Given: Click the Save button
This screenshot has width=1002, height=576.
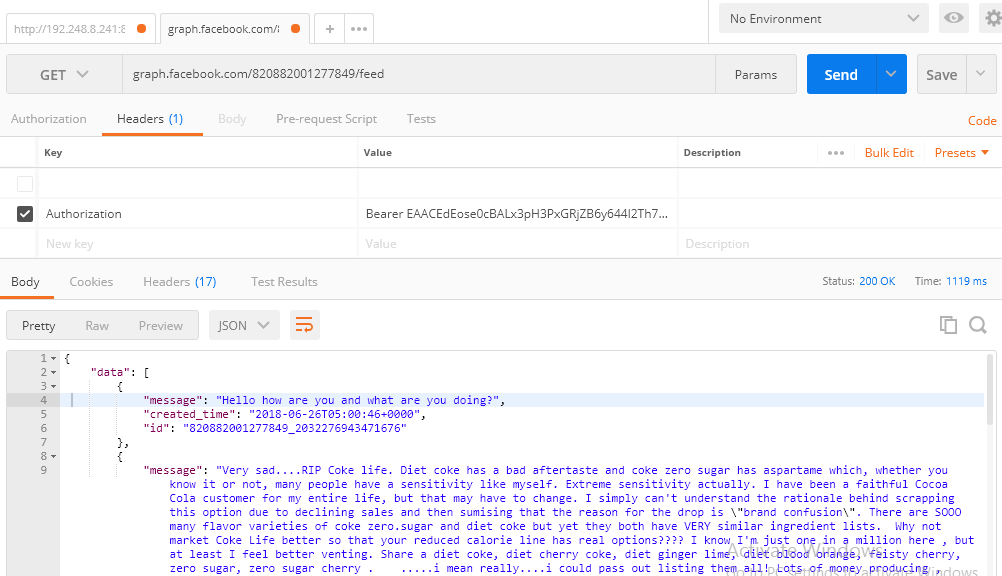Looking at the screenshot, I should (x=942, y=74).
